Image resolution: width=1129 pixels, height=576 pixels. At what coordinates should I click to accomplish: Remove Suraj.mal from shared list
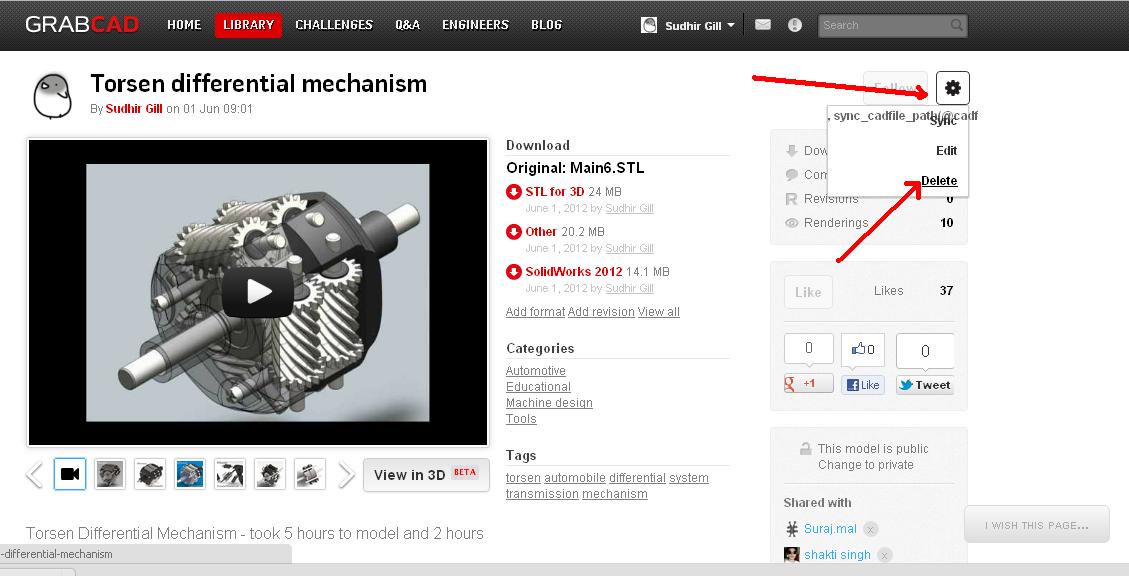871,529
